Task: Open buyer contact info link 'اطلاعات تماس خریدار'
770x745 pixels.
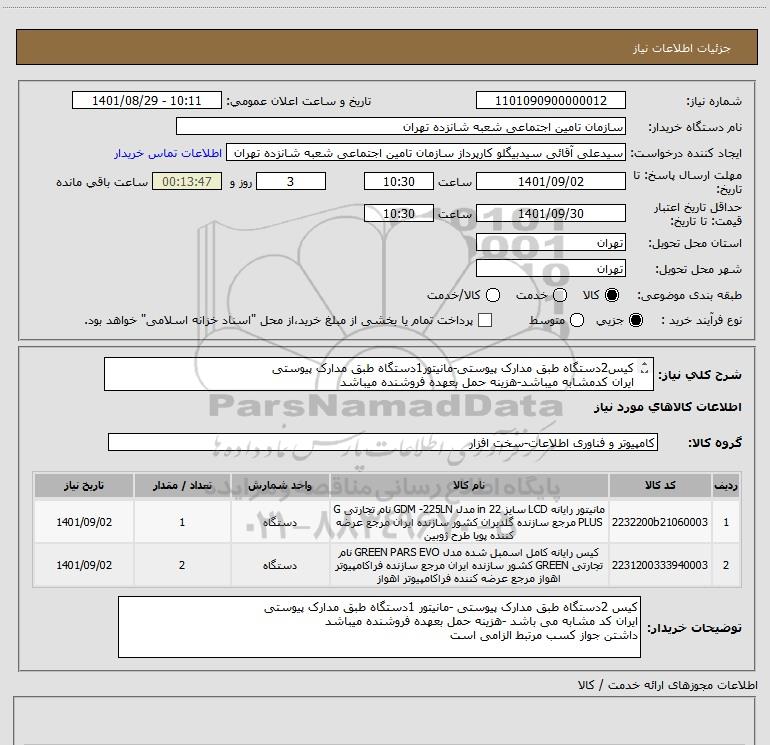Action: pos(168,153)
